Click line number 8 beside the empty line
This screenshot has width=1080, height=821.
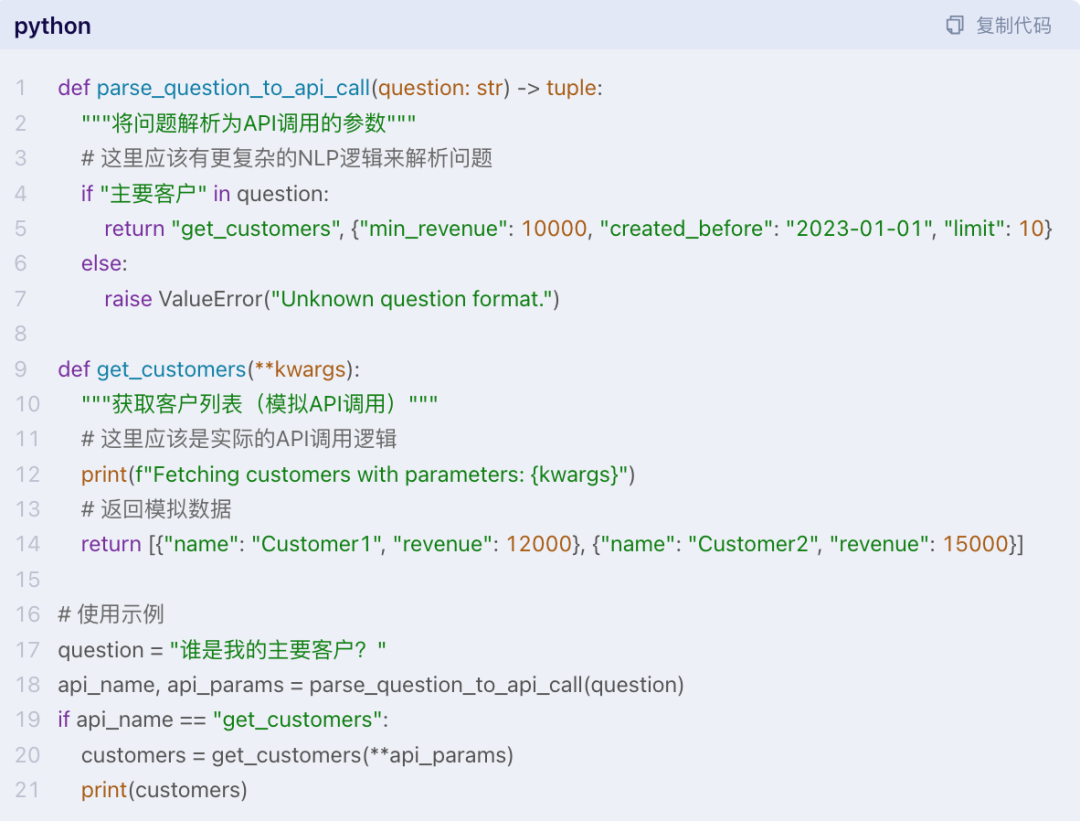21,334
